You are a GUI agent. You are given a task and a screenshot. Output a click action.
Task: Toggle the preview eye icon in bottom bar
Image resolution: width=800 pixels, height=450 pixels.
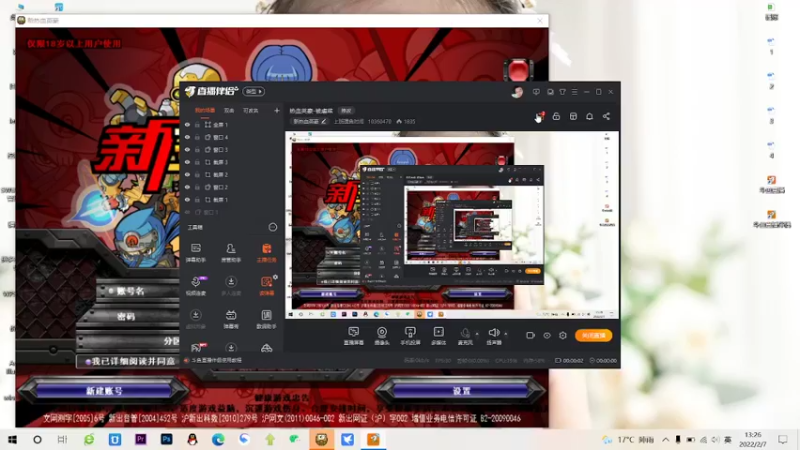coord(547,335)
